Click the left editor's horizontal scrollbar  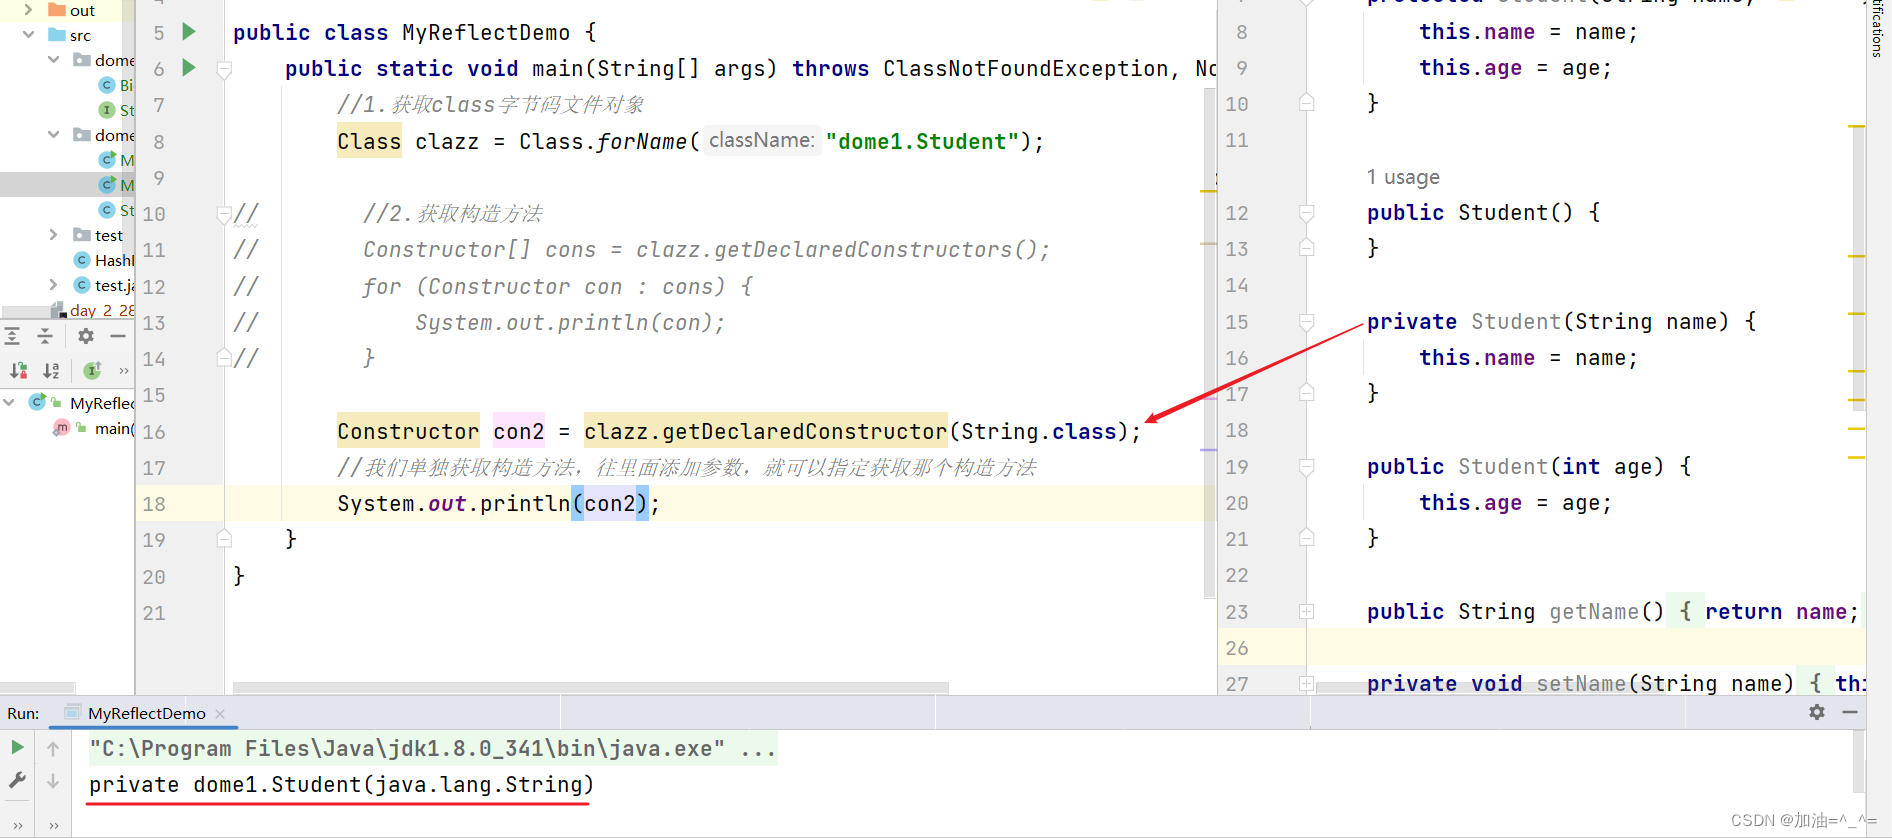point(590,687)
